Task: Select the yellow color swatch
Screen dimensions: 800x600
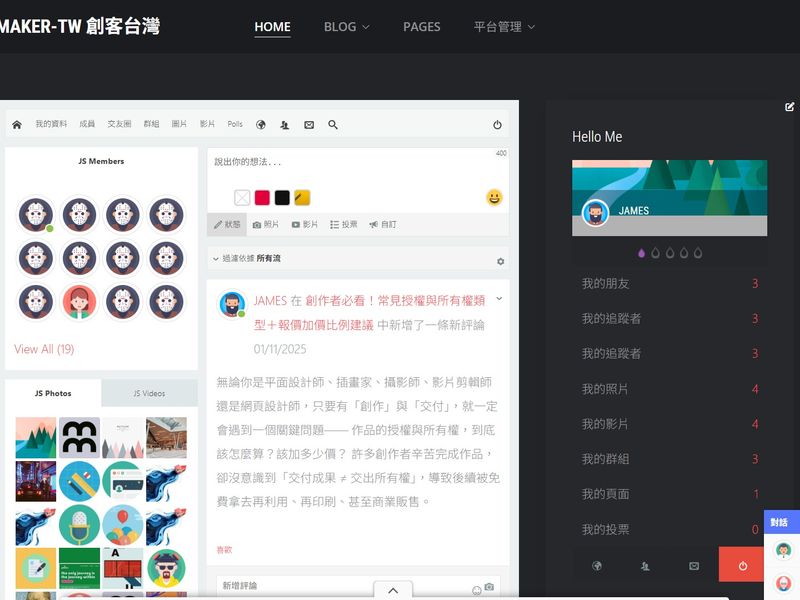Action: [302, 197]
